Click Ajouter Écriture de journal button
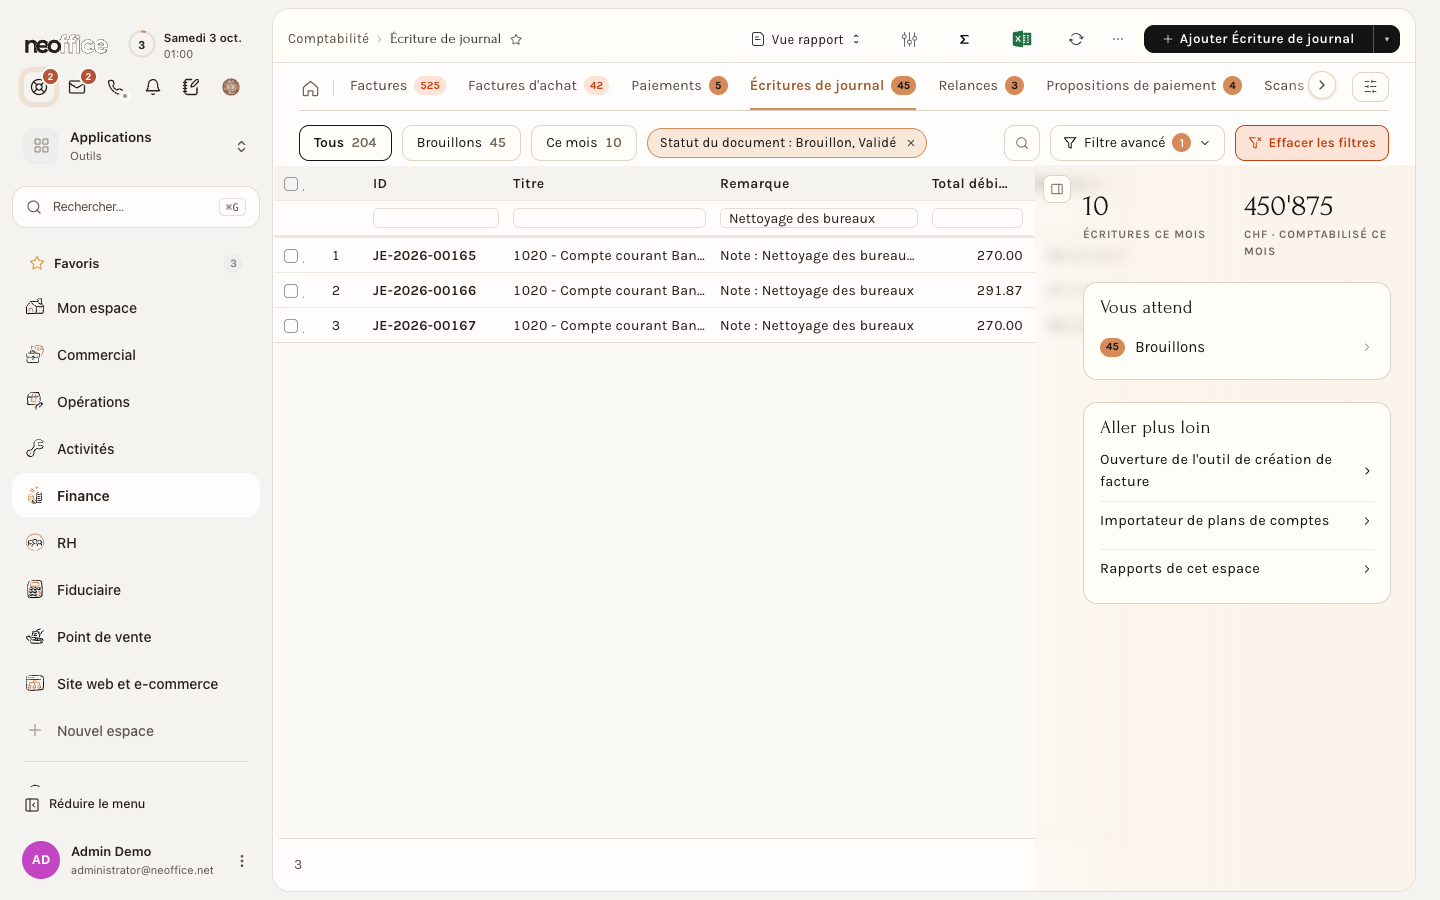 [x=1258, y=39]
